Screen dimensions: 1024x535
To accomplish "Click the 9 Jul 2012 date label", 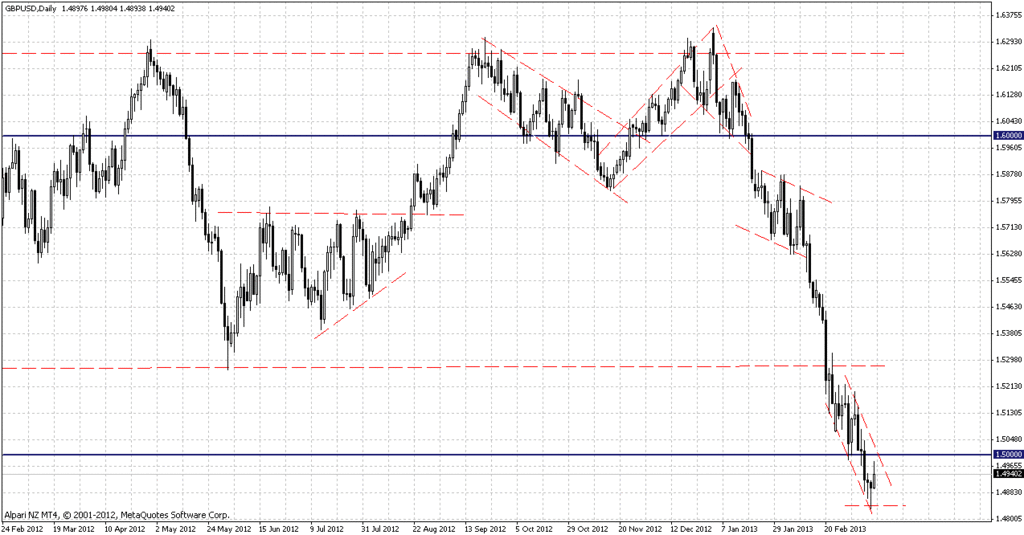I will (x=327, y=529).
